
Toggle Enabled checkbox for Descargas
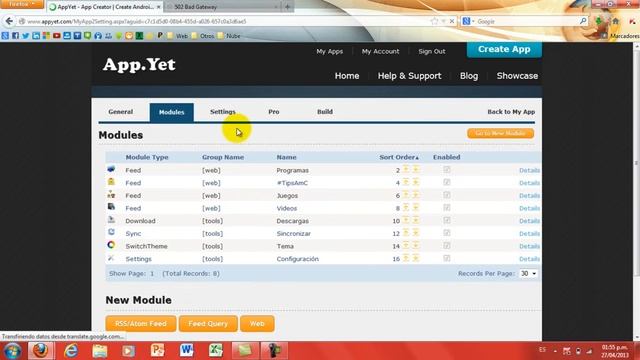click(x=447, y=220)
